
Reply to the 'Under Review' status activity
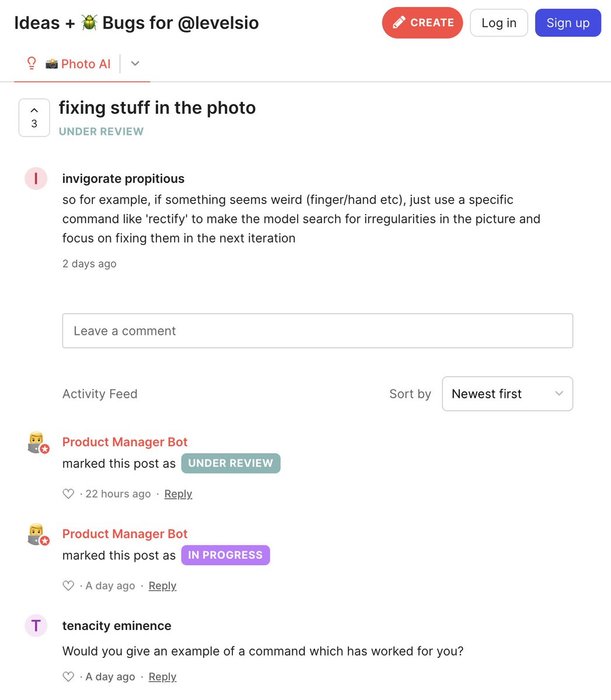point(178,494)
